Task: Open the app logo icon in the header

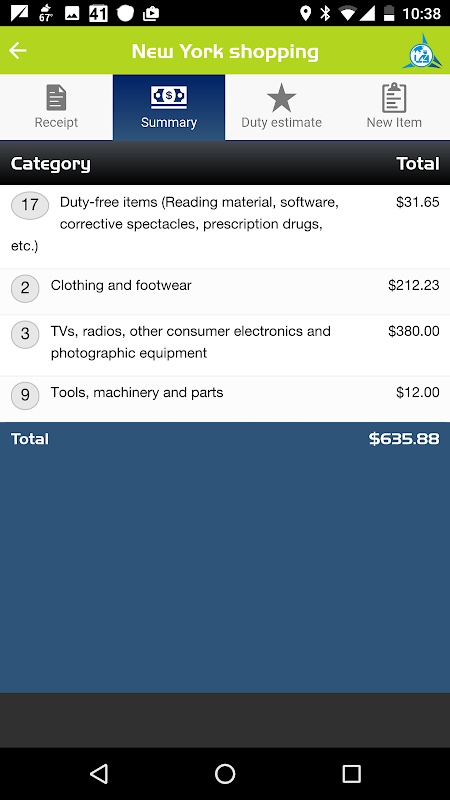Action: [x=422, y=51]
